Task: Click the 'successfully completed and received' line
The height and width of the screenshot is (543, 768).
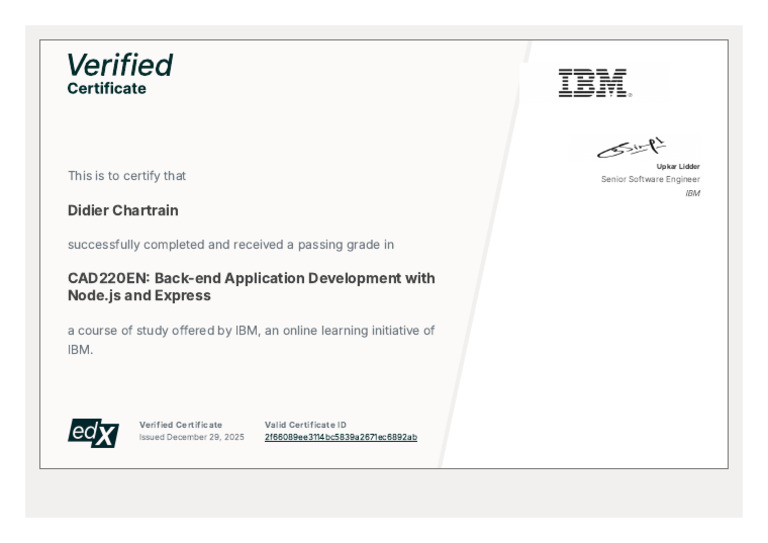Action: tap(231, 244)
